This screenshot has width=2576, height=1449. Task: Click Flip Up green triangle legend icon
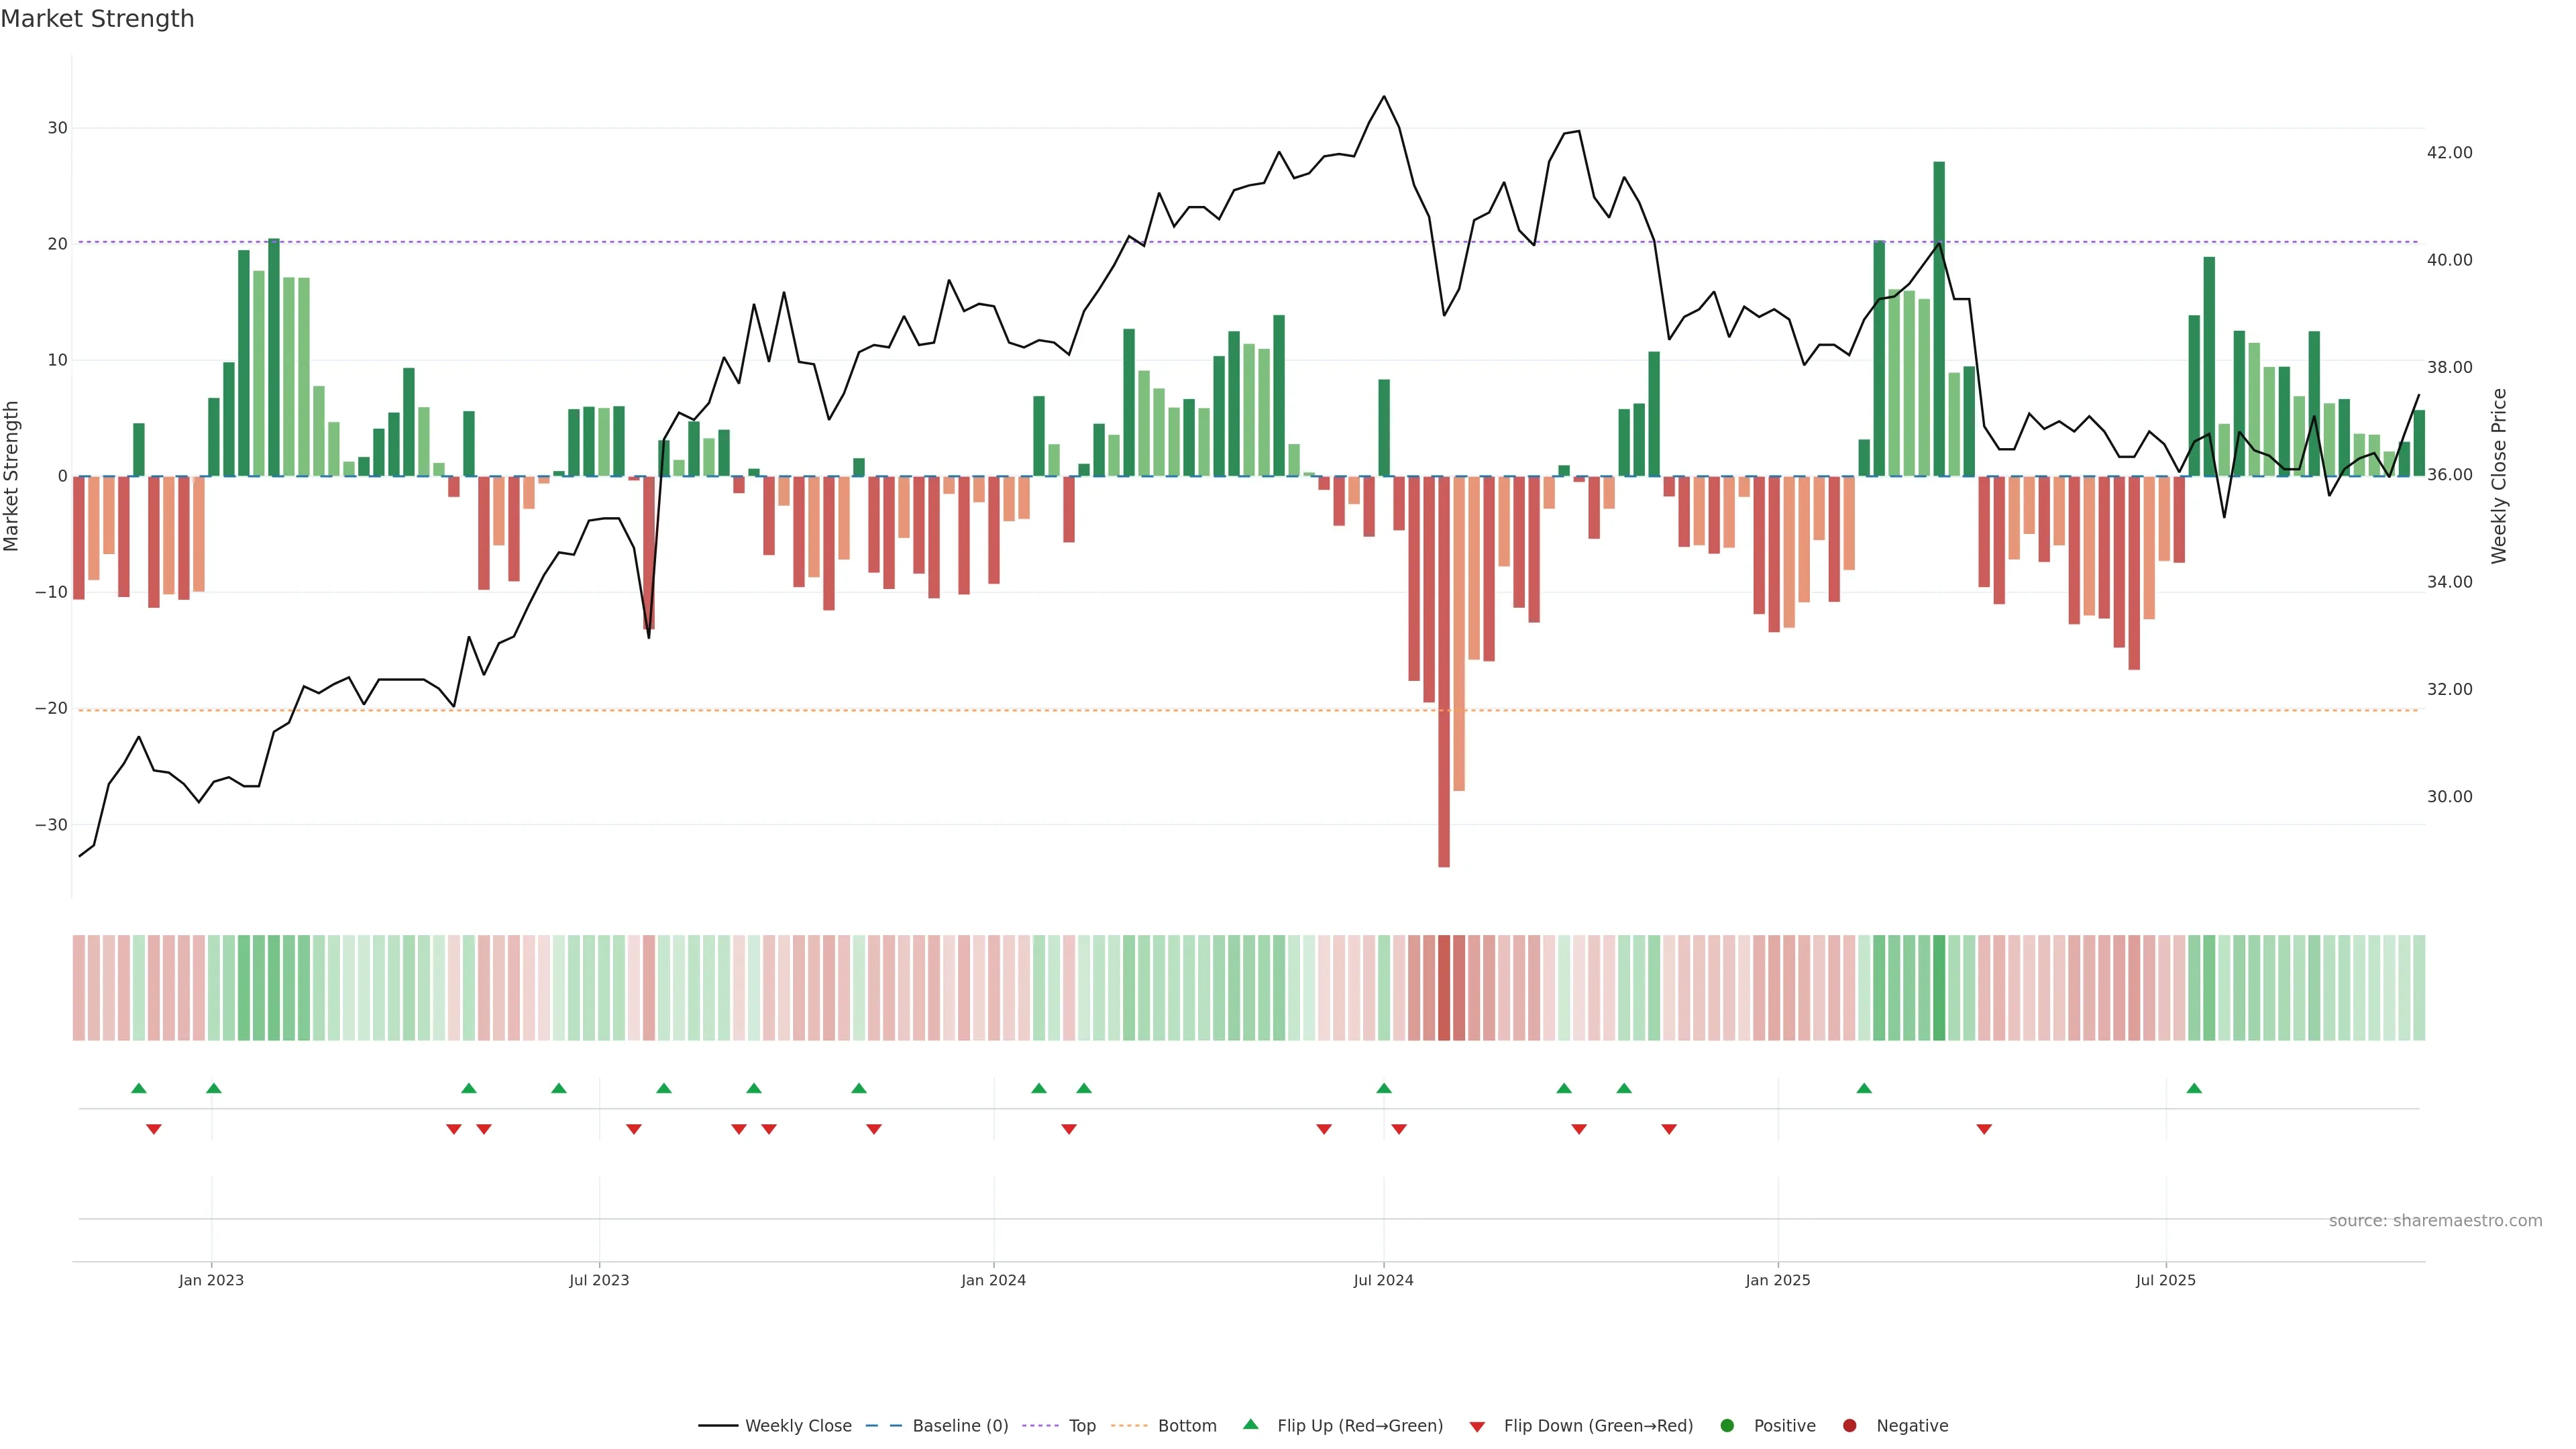(x=1250, y=1424)
